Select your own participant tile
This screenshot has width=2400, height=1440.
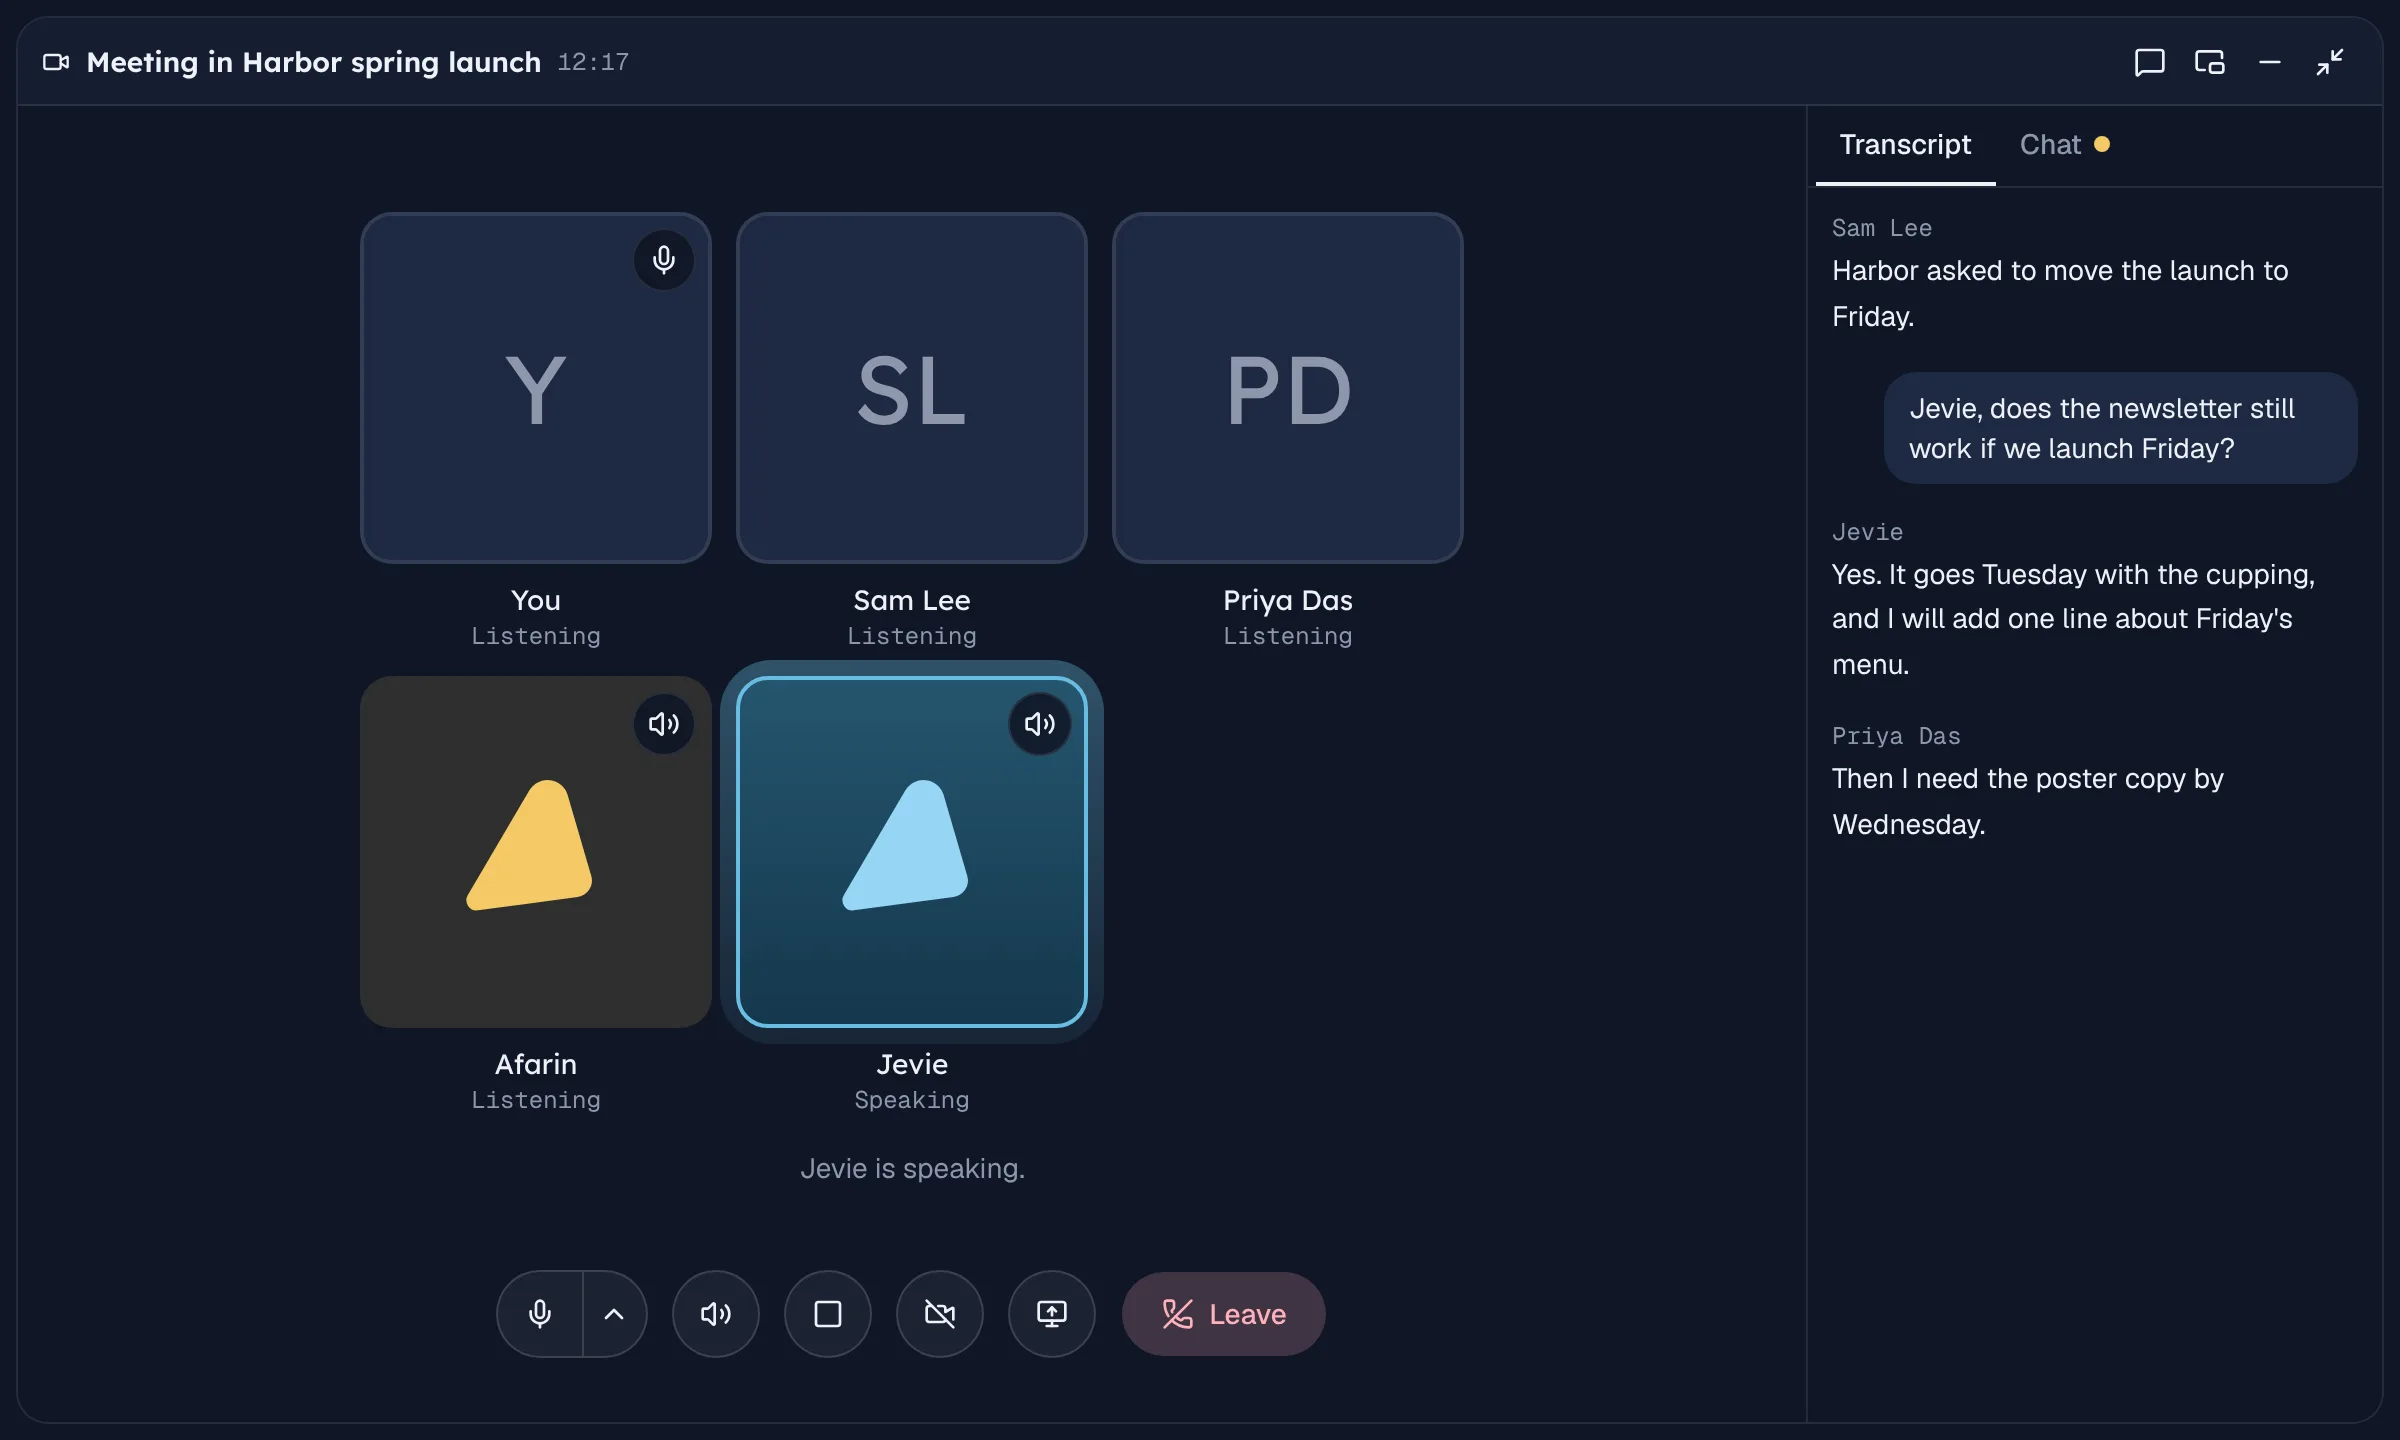[535, 388]
